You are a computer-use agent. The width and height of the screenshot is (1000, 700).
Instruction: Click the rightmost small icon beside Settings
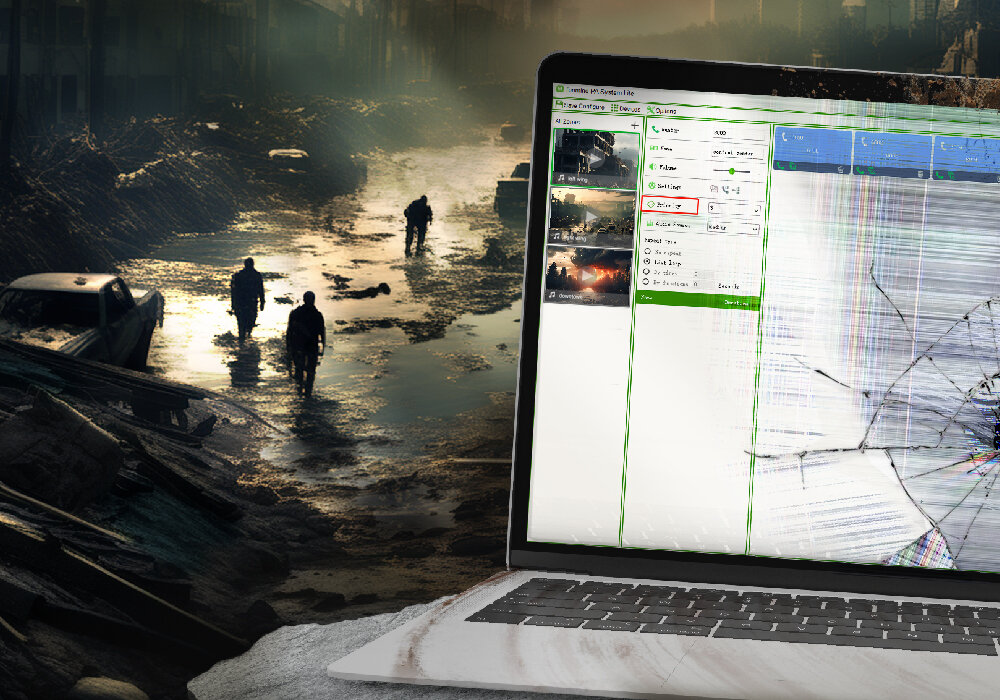[736, 190]
